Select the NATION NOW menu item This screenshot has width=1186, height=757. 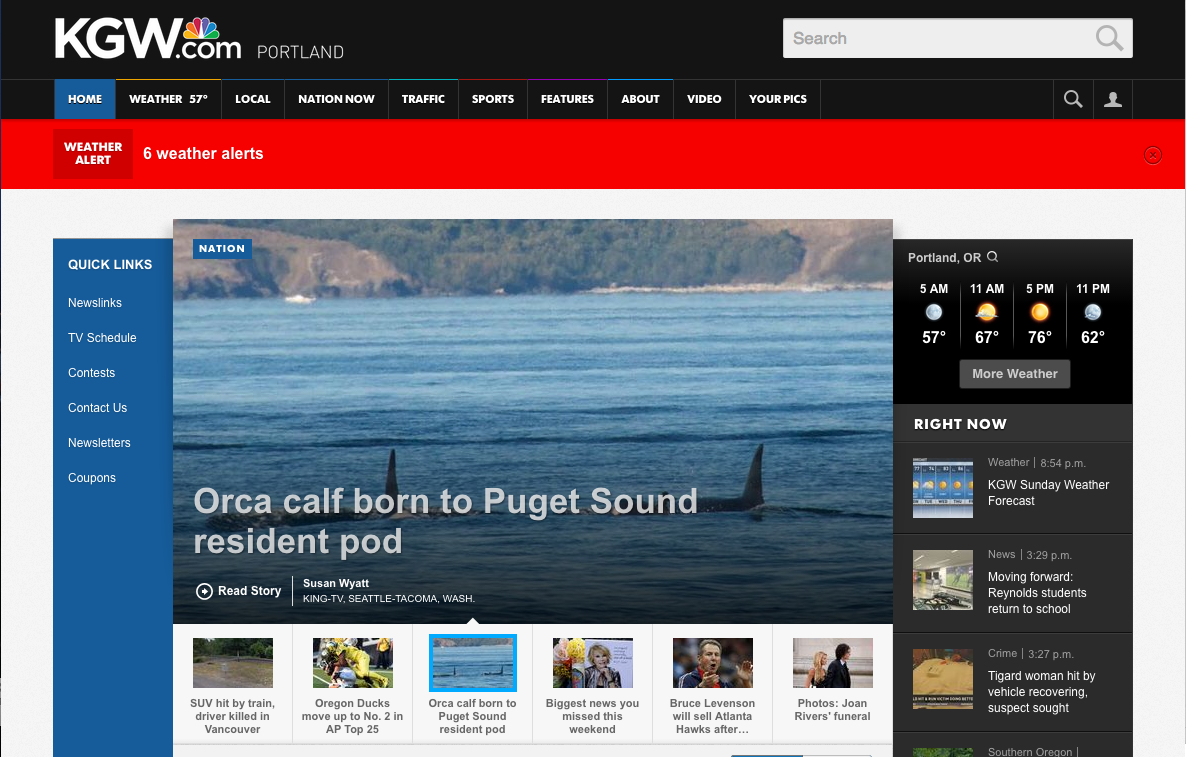click(x=336, y=99)
